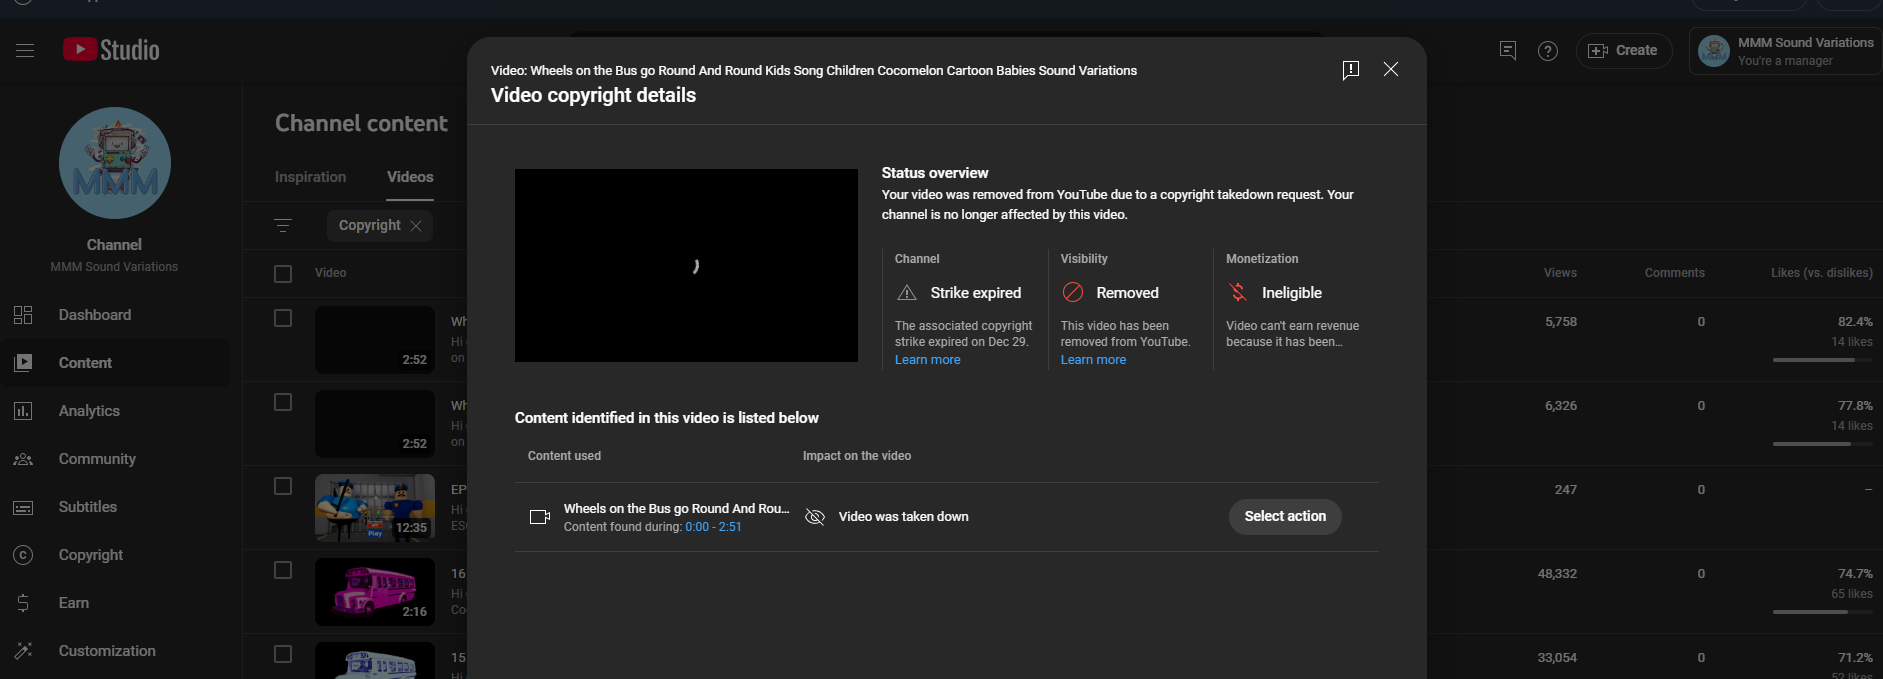Click Learn more under Removed visibility
This screenshot has height=679, width=1883.
1093,360
